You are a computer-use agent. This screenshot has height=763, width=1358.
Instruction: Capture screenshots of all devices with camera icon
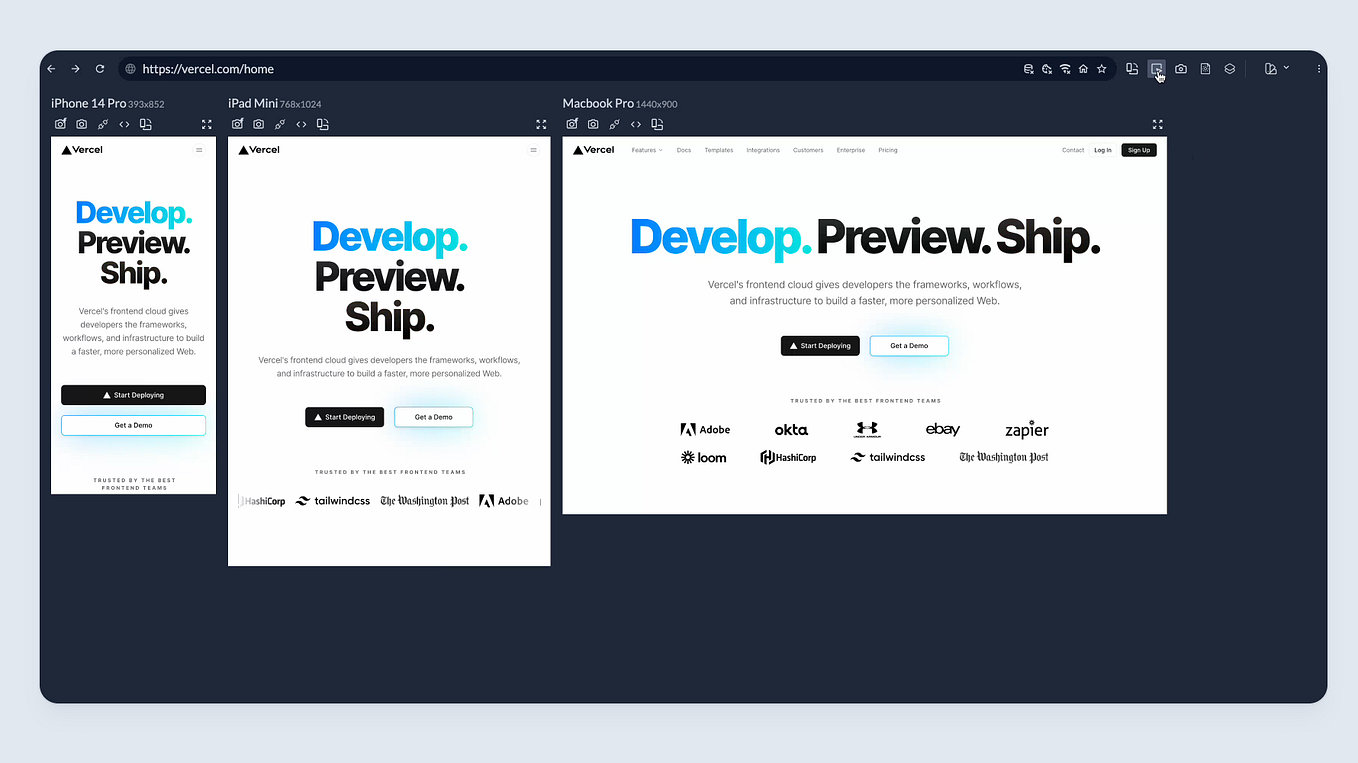coord(1181,68)
